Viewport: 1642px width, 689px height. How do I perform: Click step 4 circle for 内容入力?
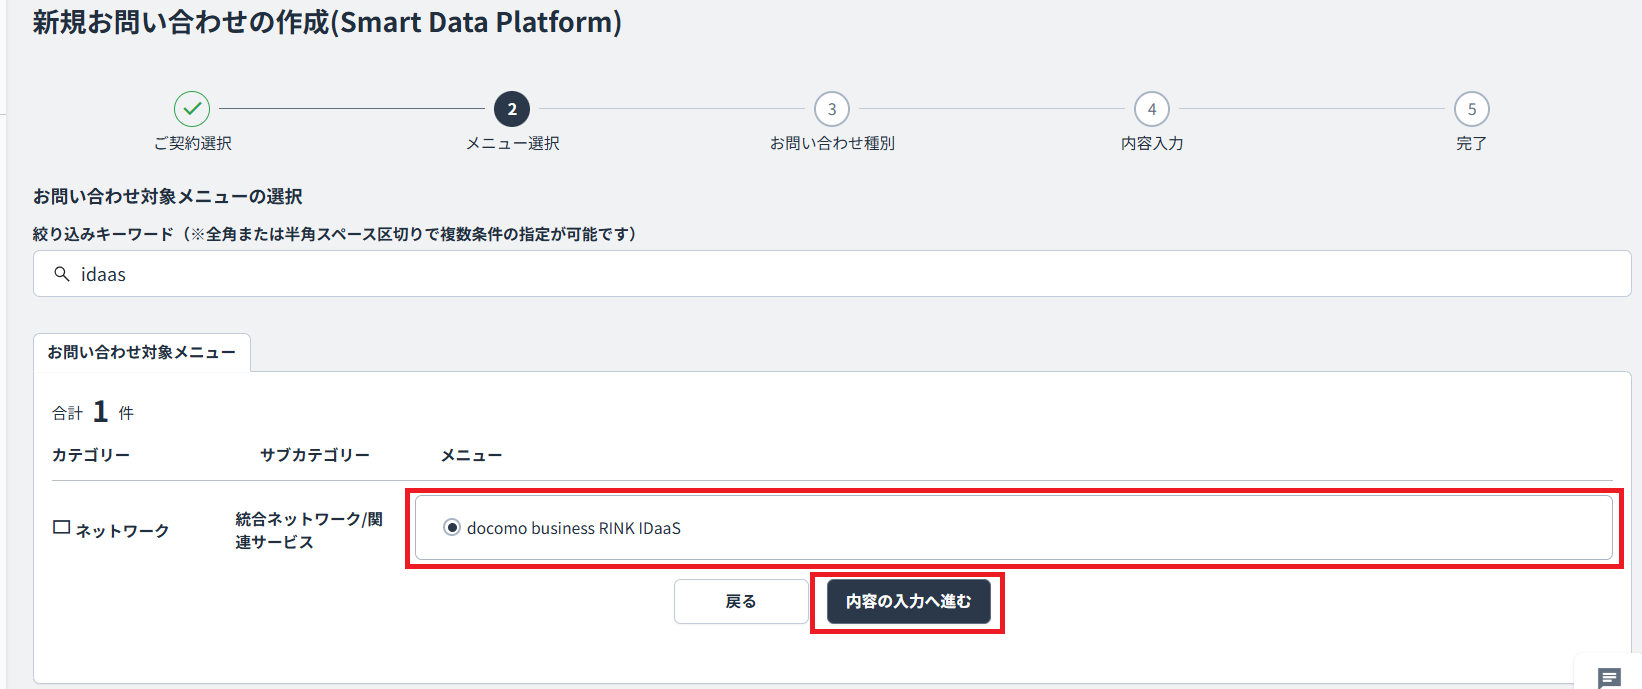pos(1152,109)
